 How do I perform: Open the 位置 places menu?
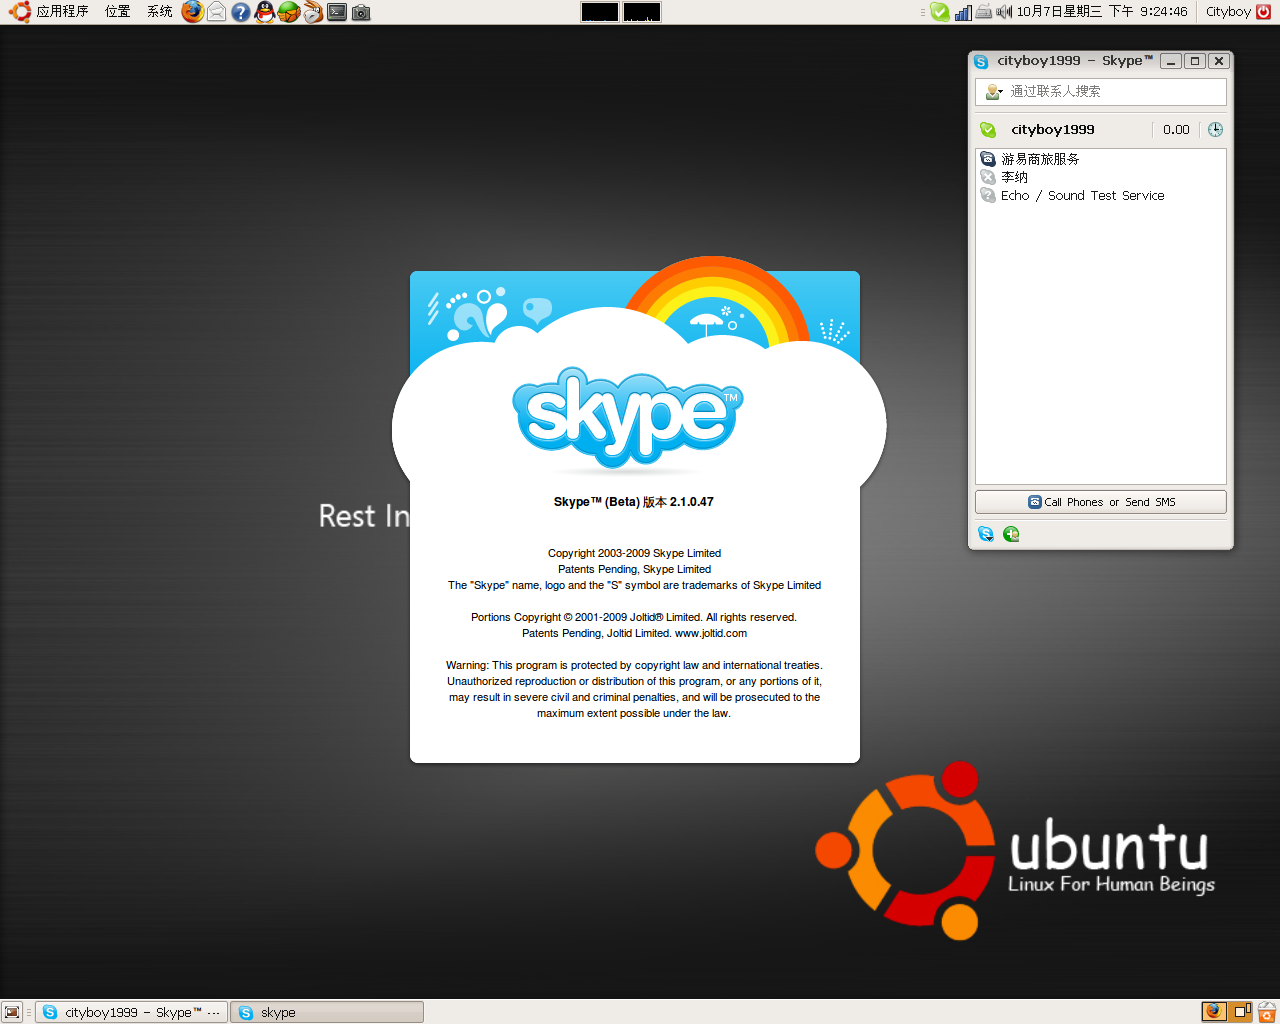click(118, 12)
